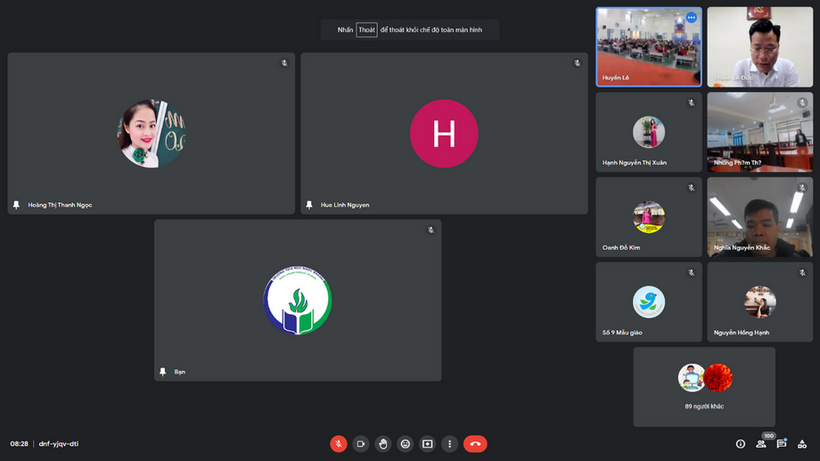
Task: Click the 'Thoát' key hint in fullscreen banner
Action: [367, 30]
